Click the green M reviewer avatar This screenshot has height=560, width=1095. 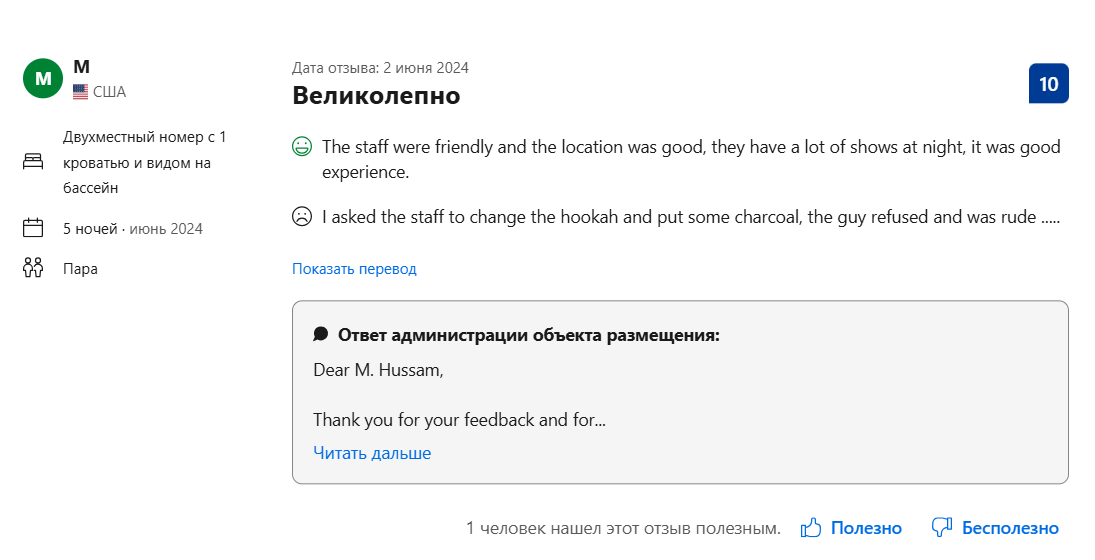coord(43,78)
